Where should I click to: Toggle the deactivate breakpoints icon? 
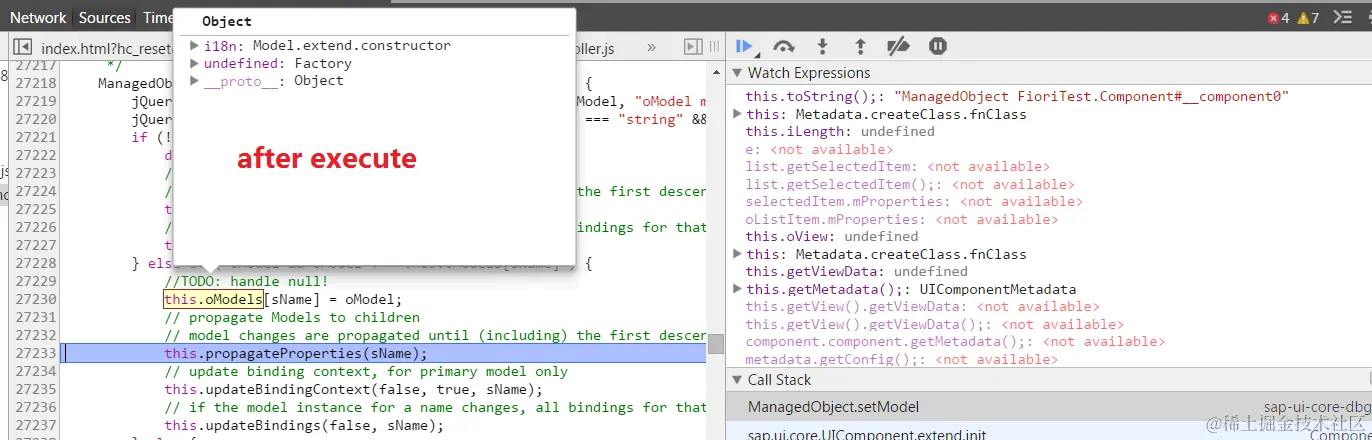point(898,46)
